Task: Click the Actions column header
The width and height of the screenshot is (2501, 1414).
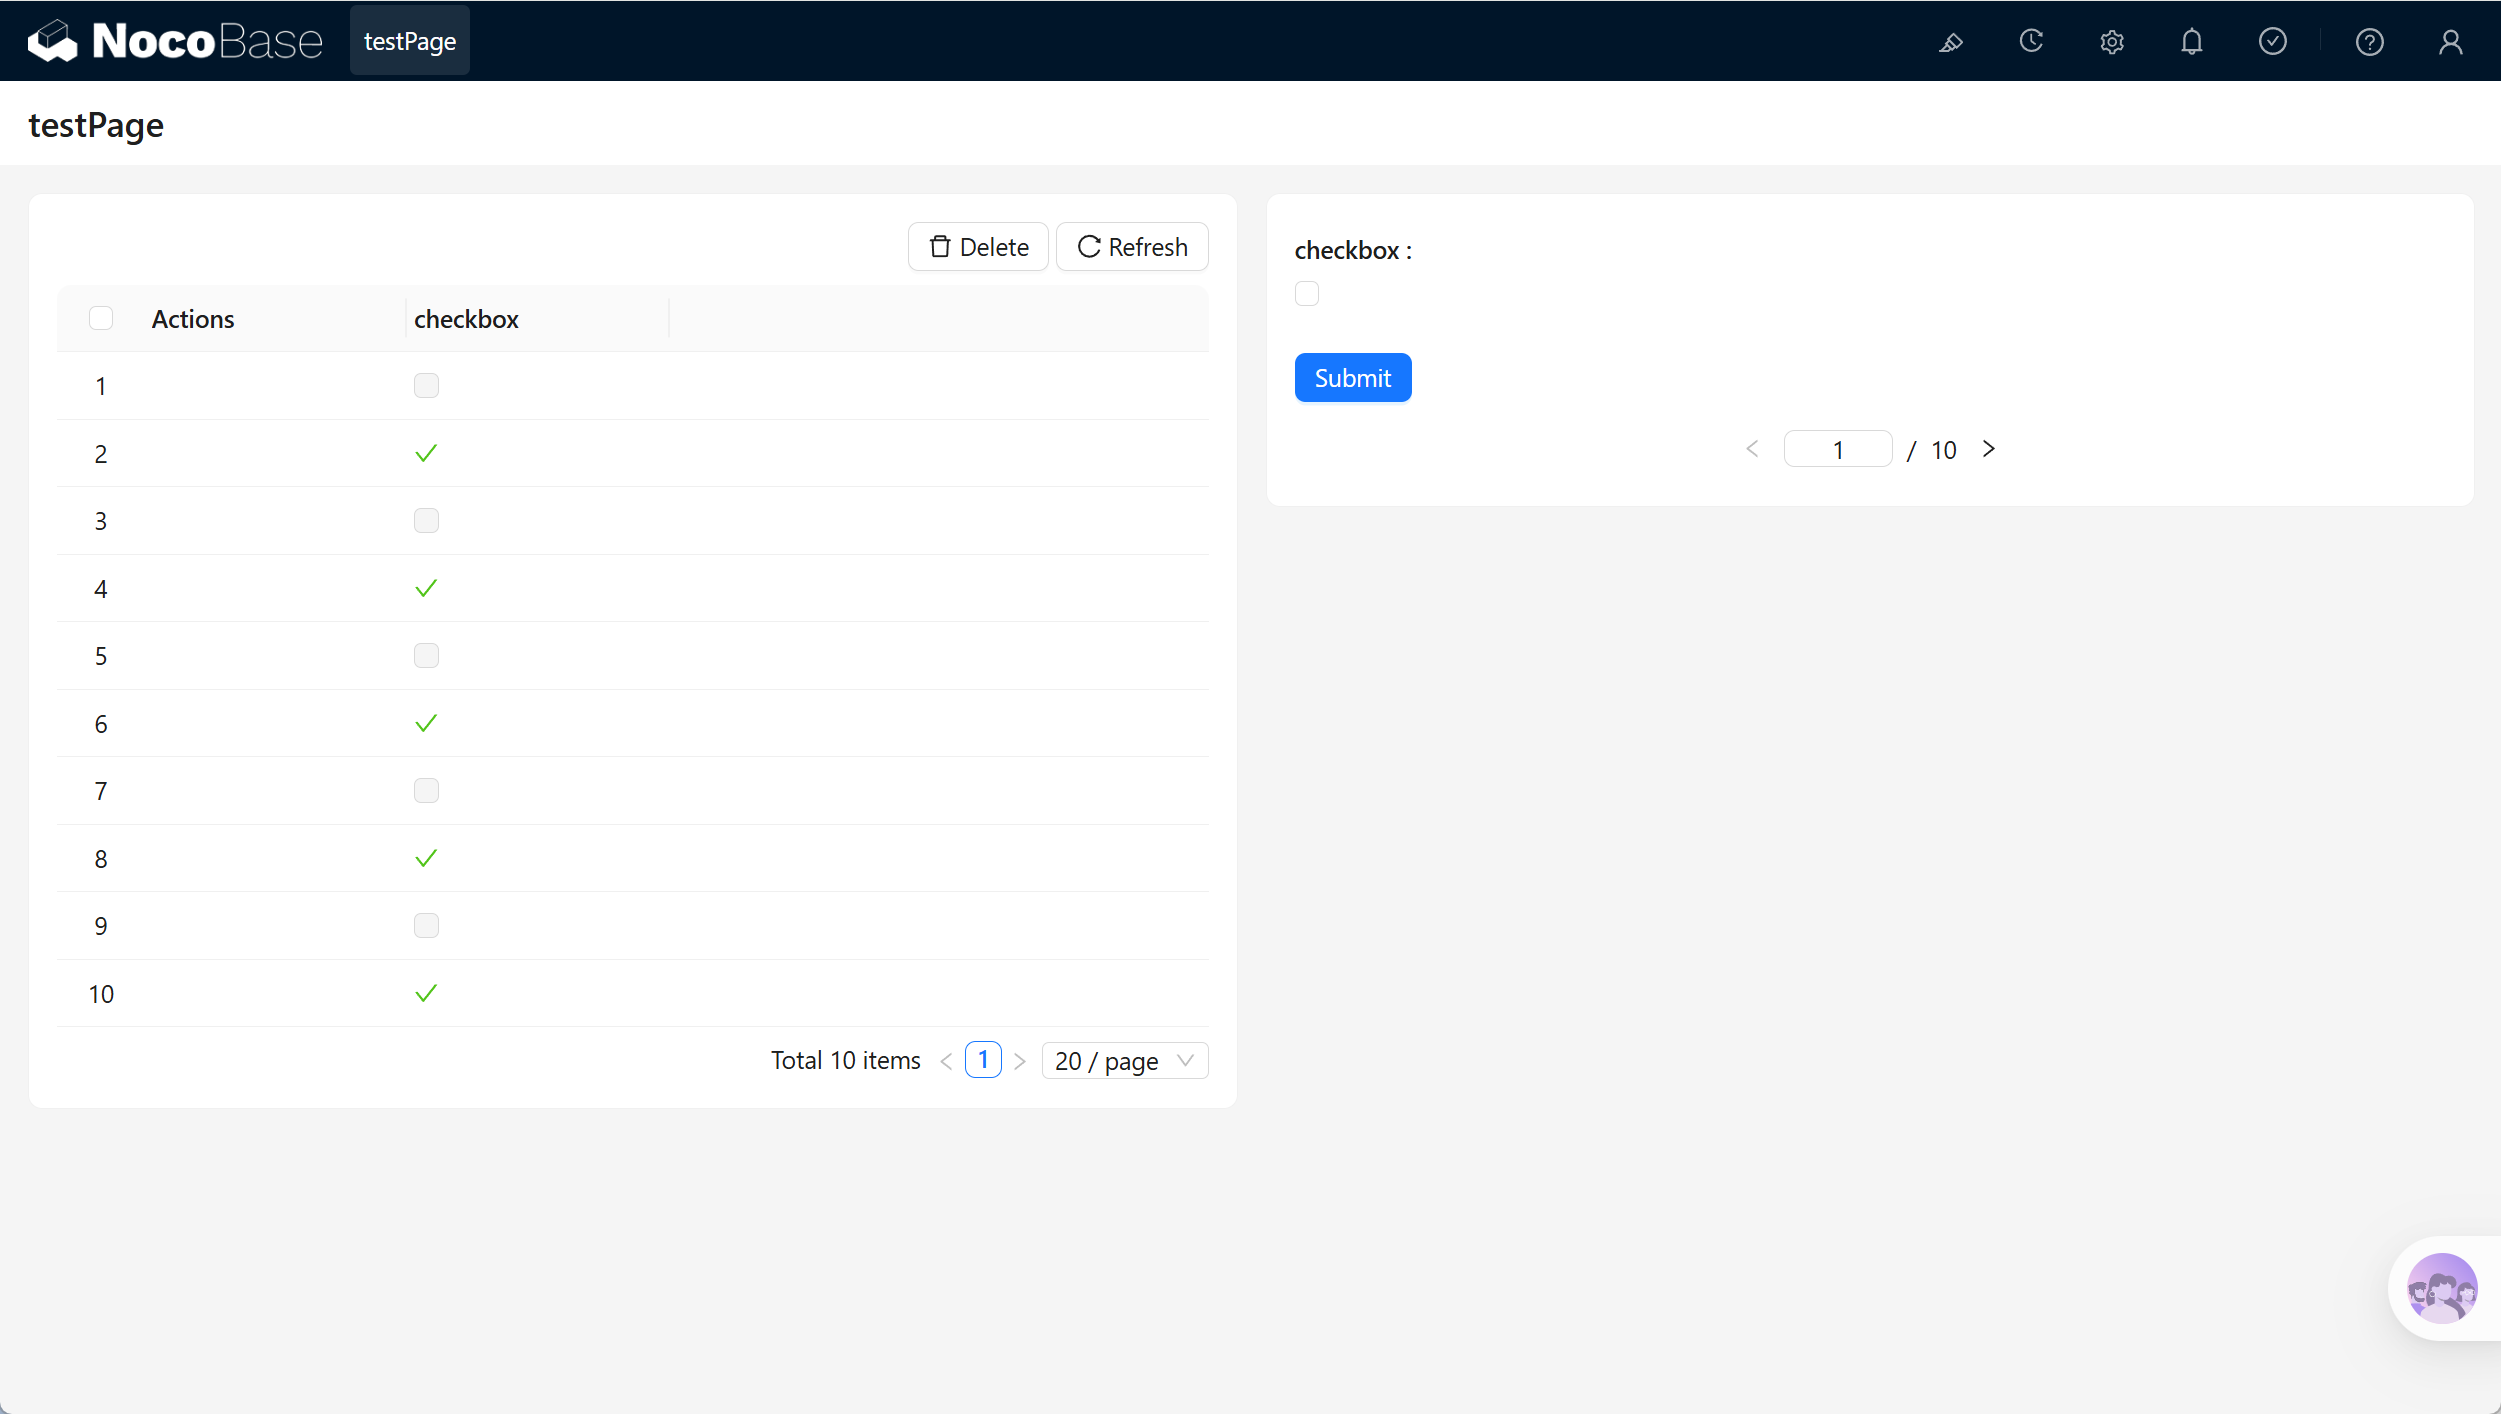Action: (193, 319)
